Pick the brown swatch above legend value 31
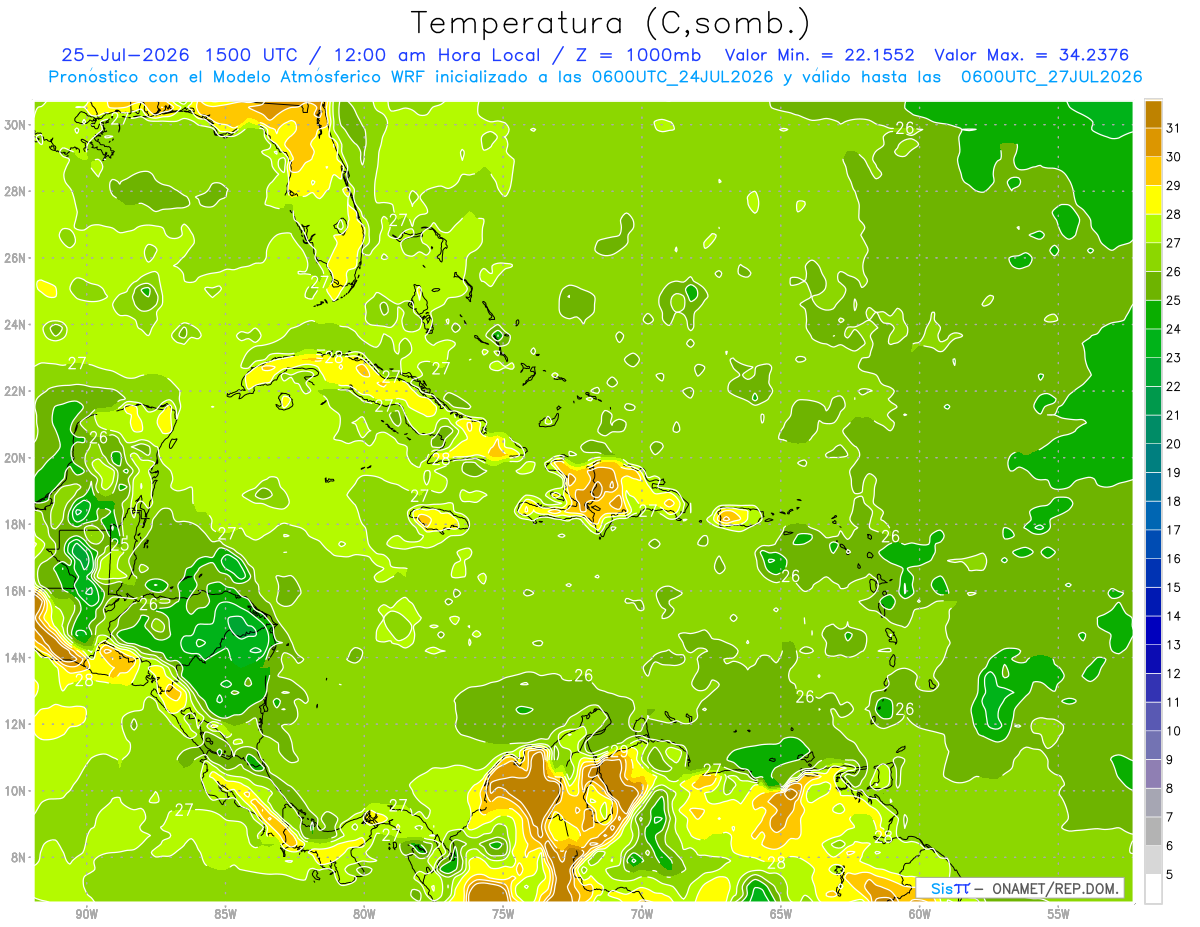Screen dimensions: 1200x927 tap(1153, 114)
